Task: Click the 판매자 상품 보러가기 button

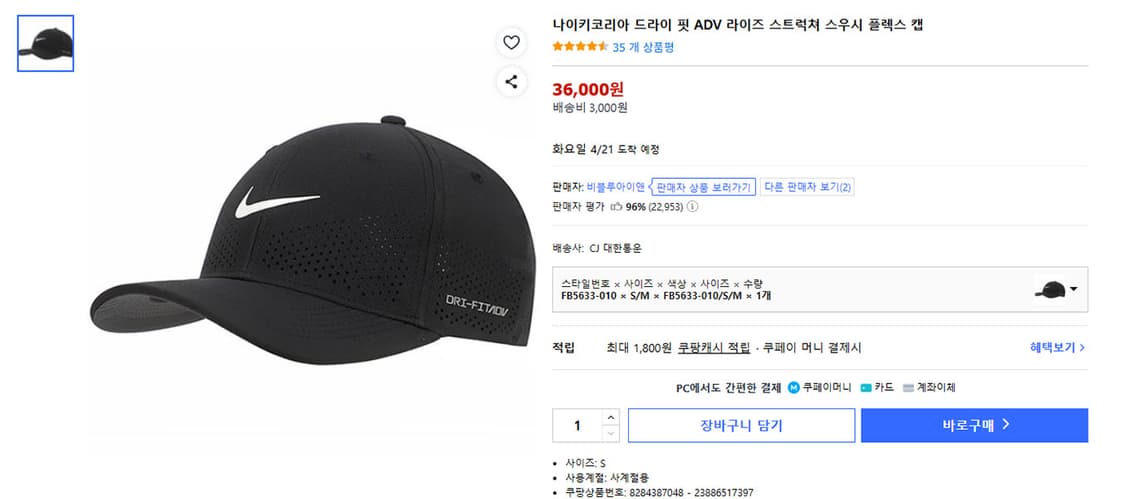Action: [703, 187]
